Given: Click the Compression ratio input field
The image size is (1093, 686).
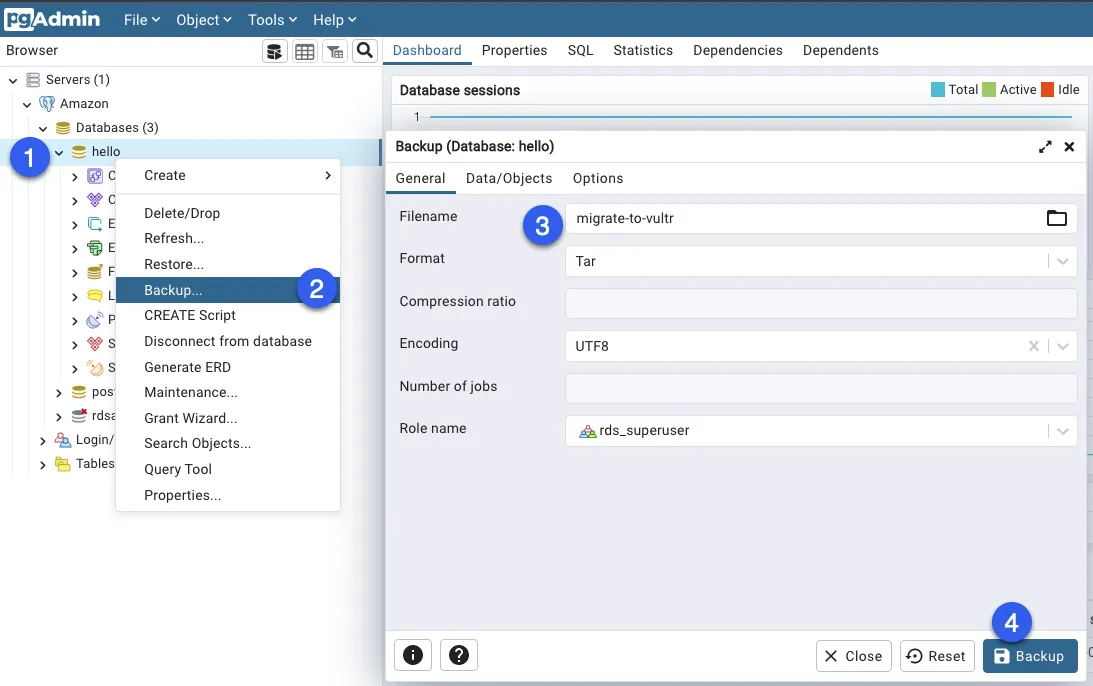Looking at the screenshot, I should [x=821, y=303].
